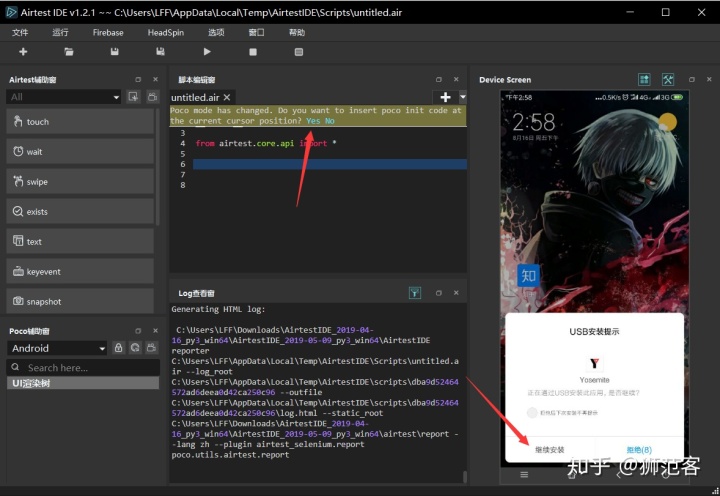
Task: Add a new script tab with plus
Action: 445,97
